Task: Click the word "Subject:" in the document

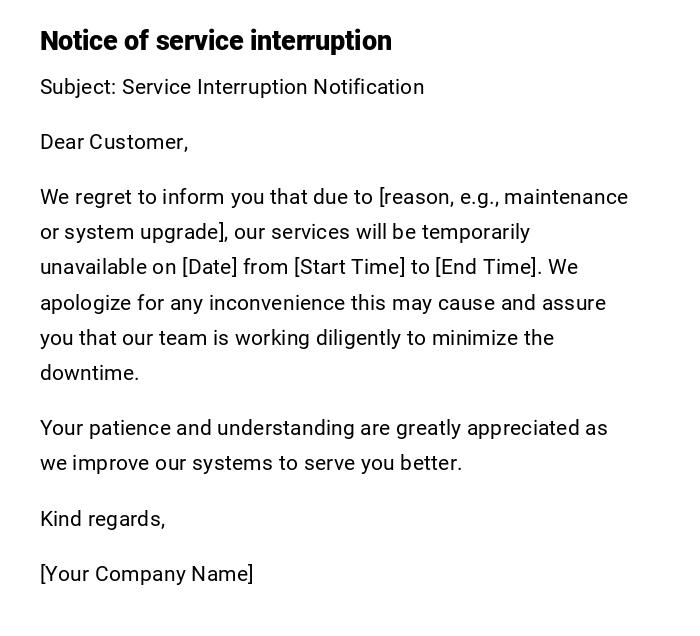Action: (78, 87)
